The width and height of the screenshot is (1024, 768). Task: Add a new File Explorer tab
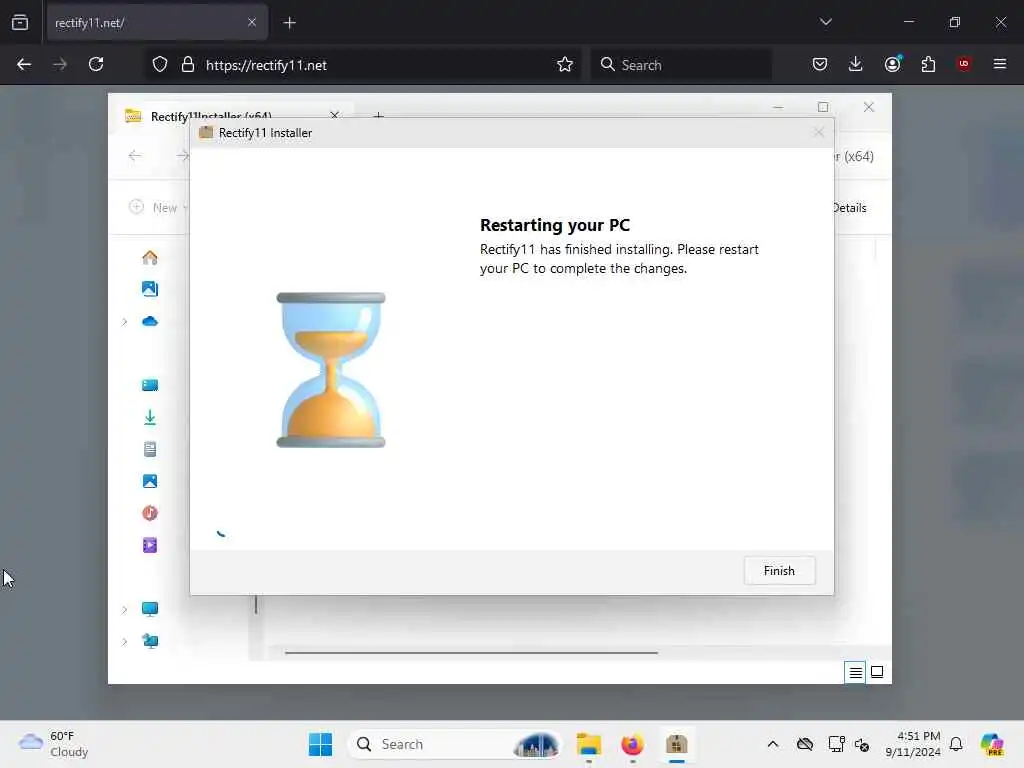point(378,116)
